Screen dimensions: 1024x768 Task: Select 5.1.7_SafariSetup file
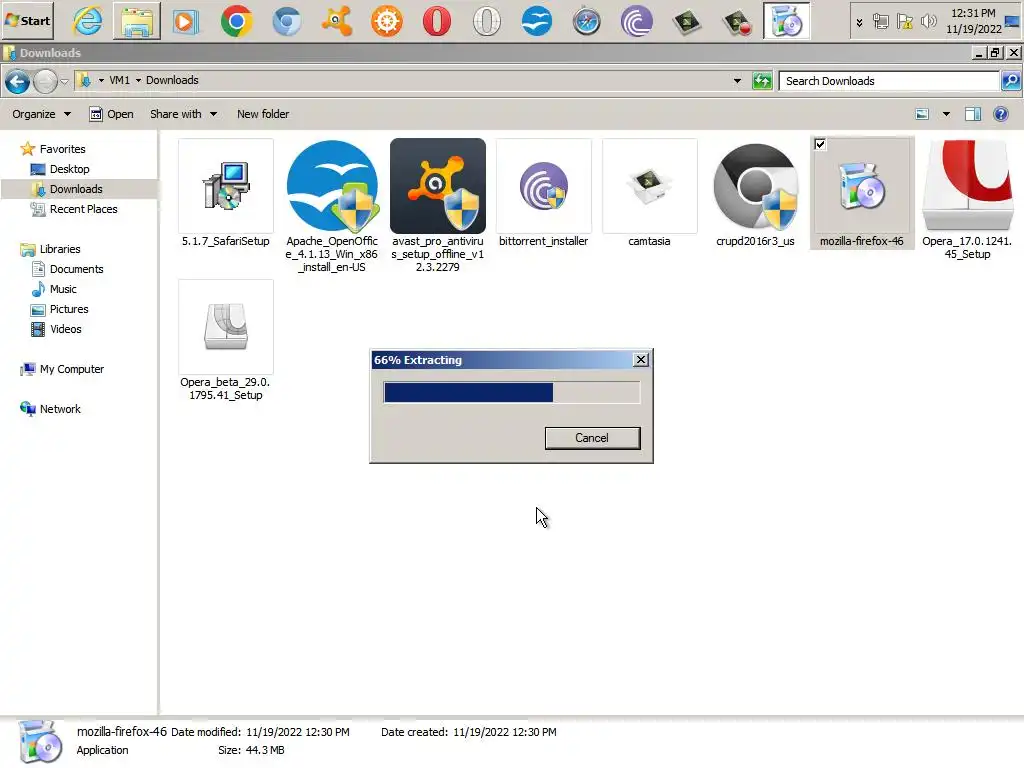(x=225, y=193)
